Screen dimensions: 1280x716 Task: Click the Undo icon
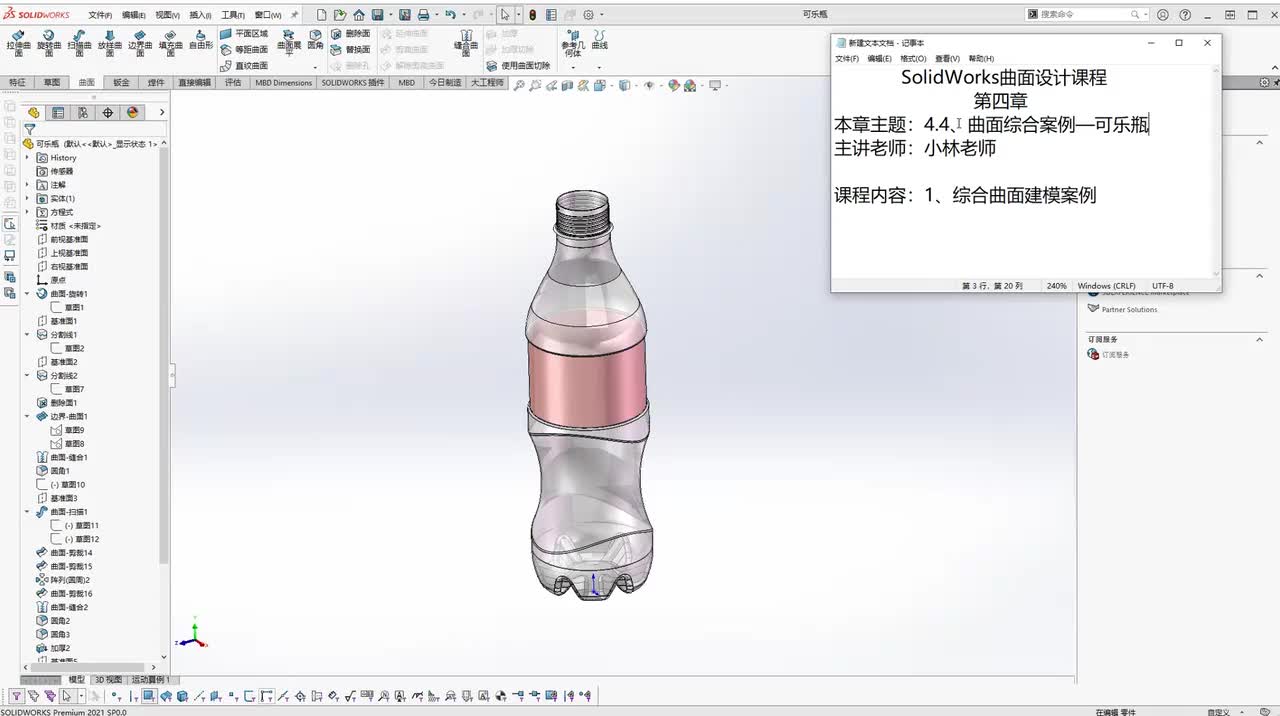tap(450, 15)
